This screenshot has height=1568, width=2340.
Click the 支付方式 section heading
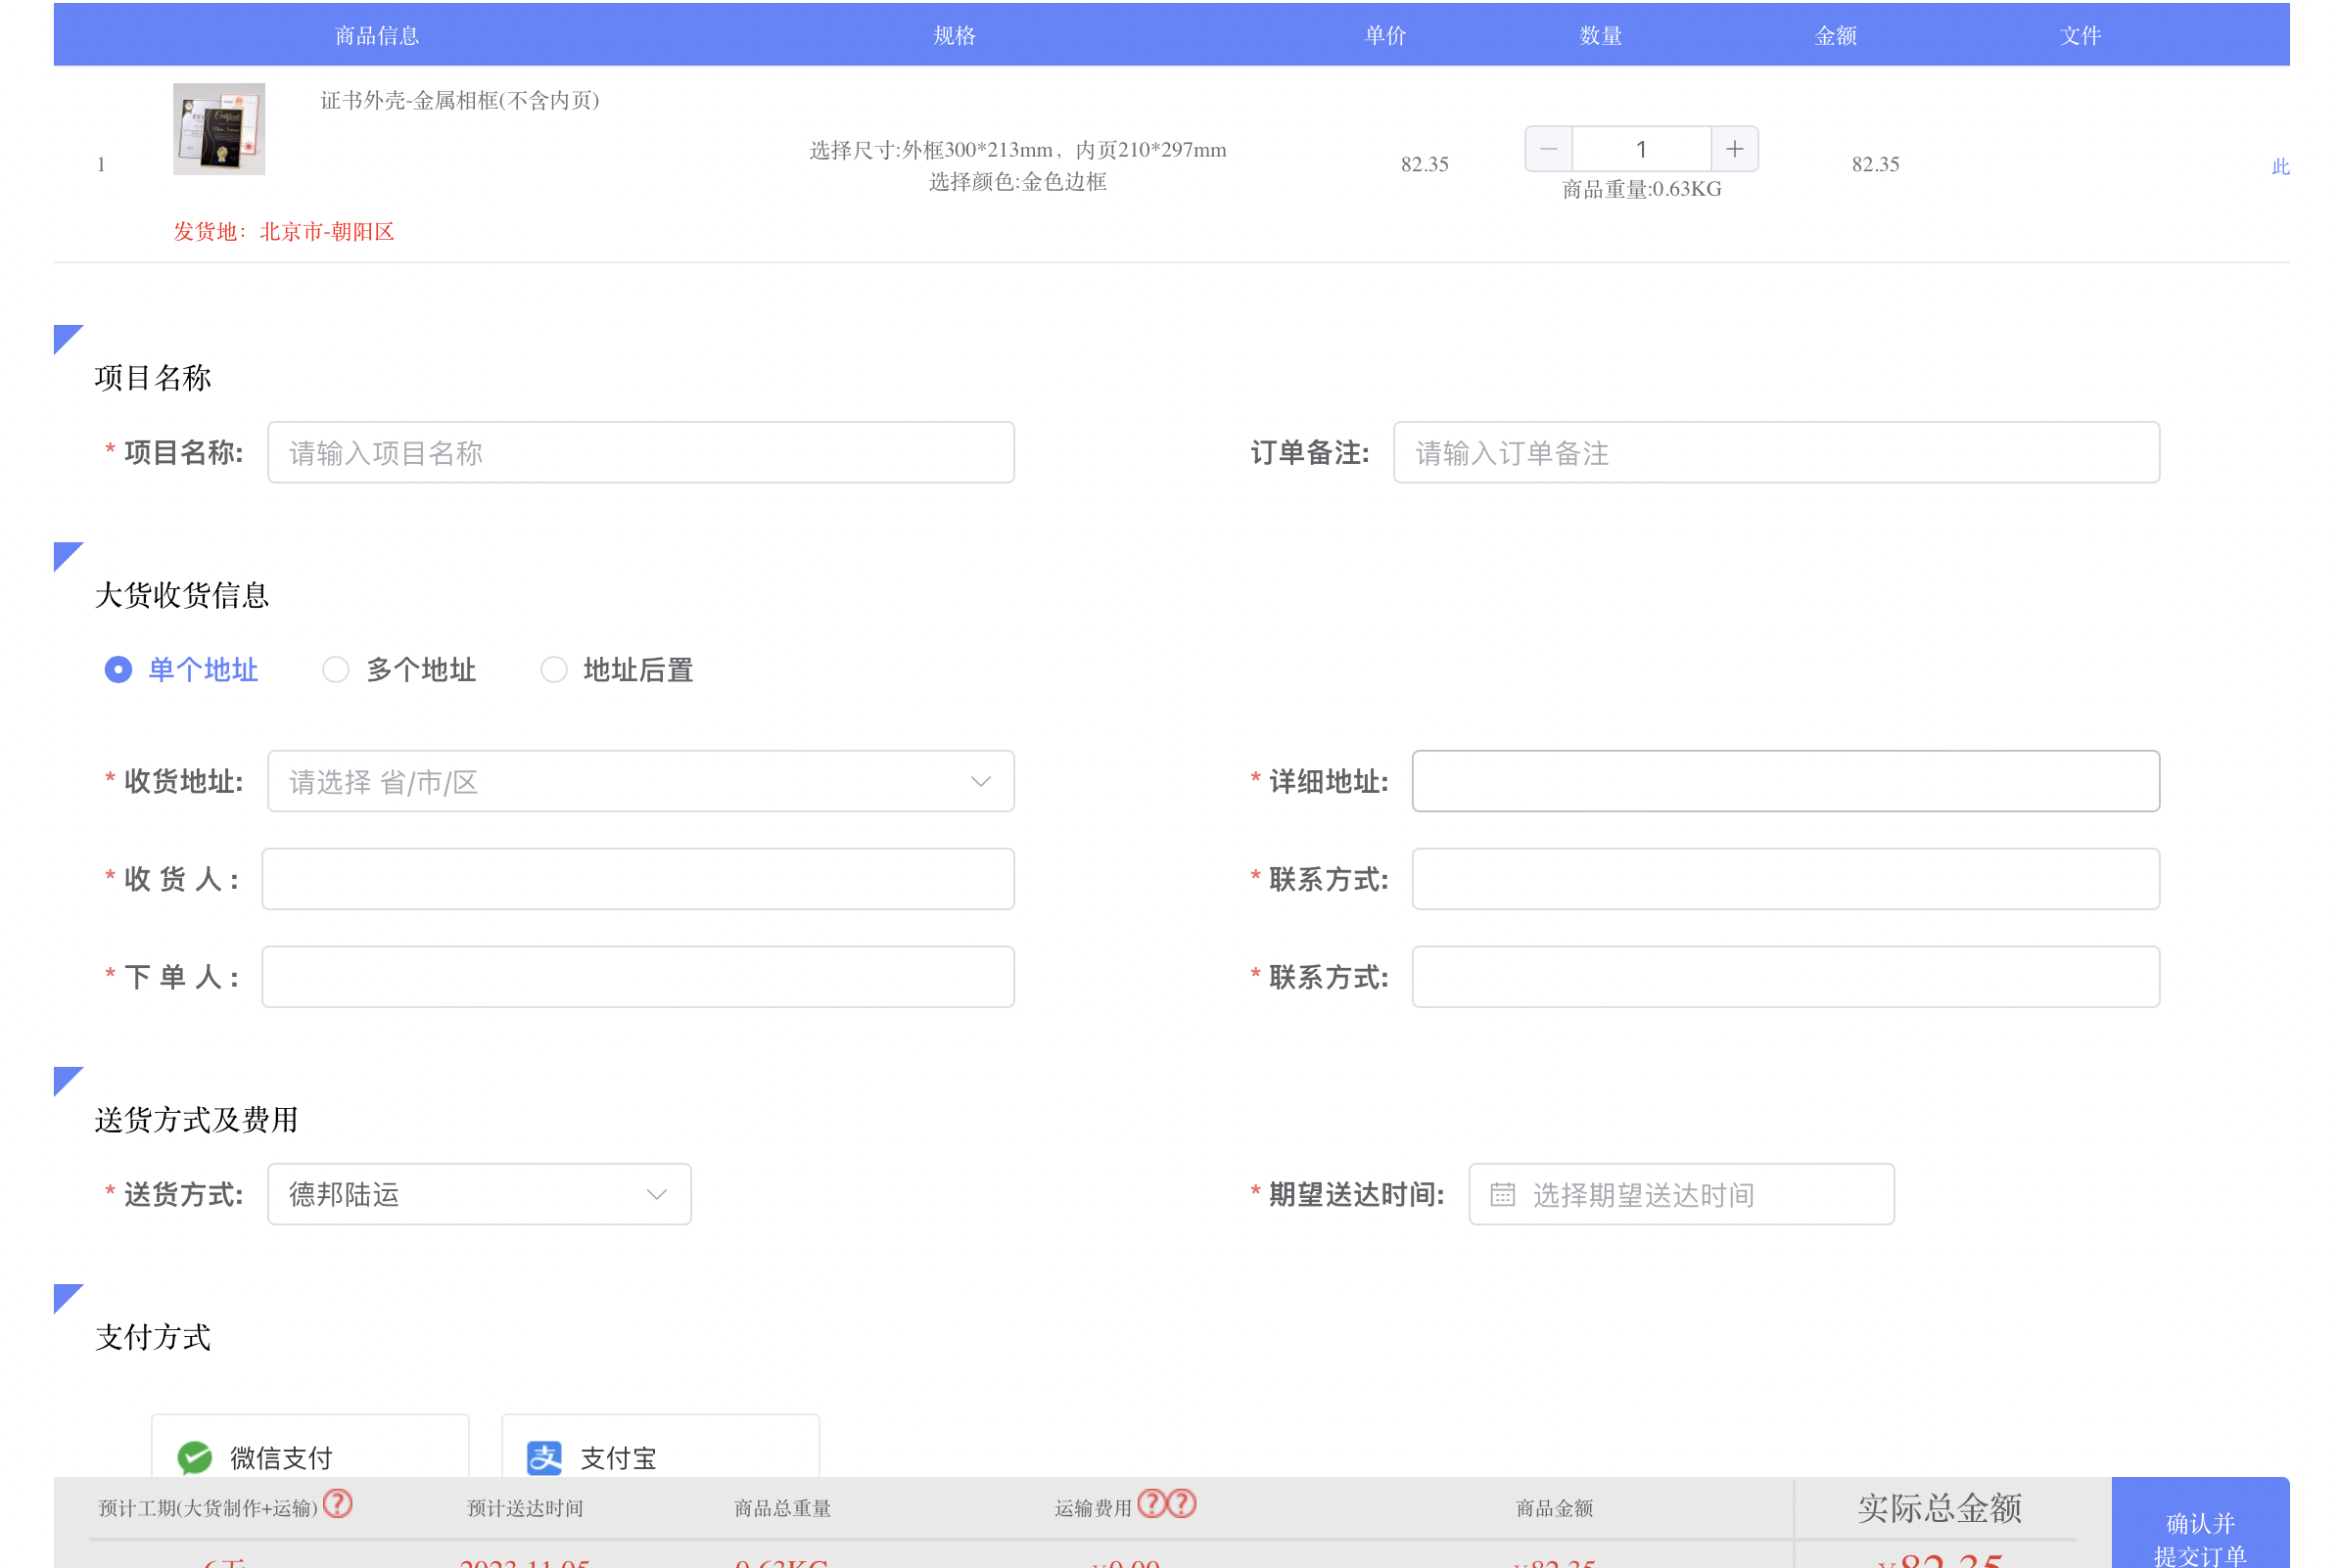point(153,1337)
